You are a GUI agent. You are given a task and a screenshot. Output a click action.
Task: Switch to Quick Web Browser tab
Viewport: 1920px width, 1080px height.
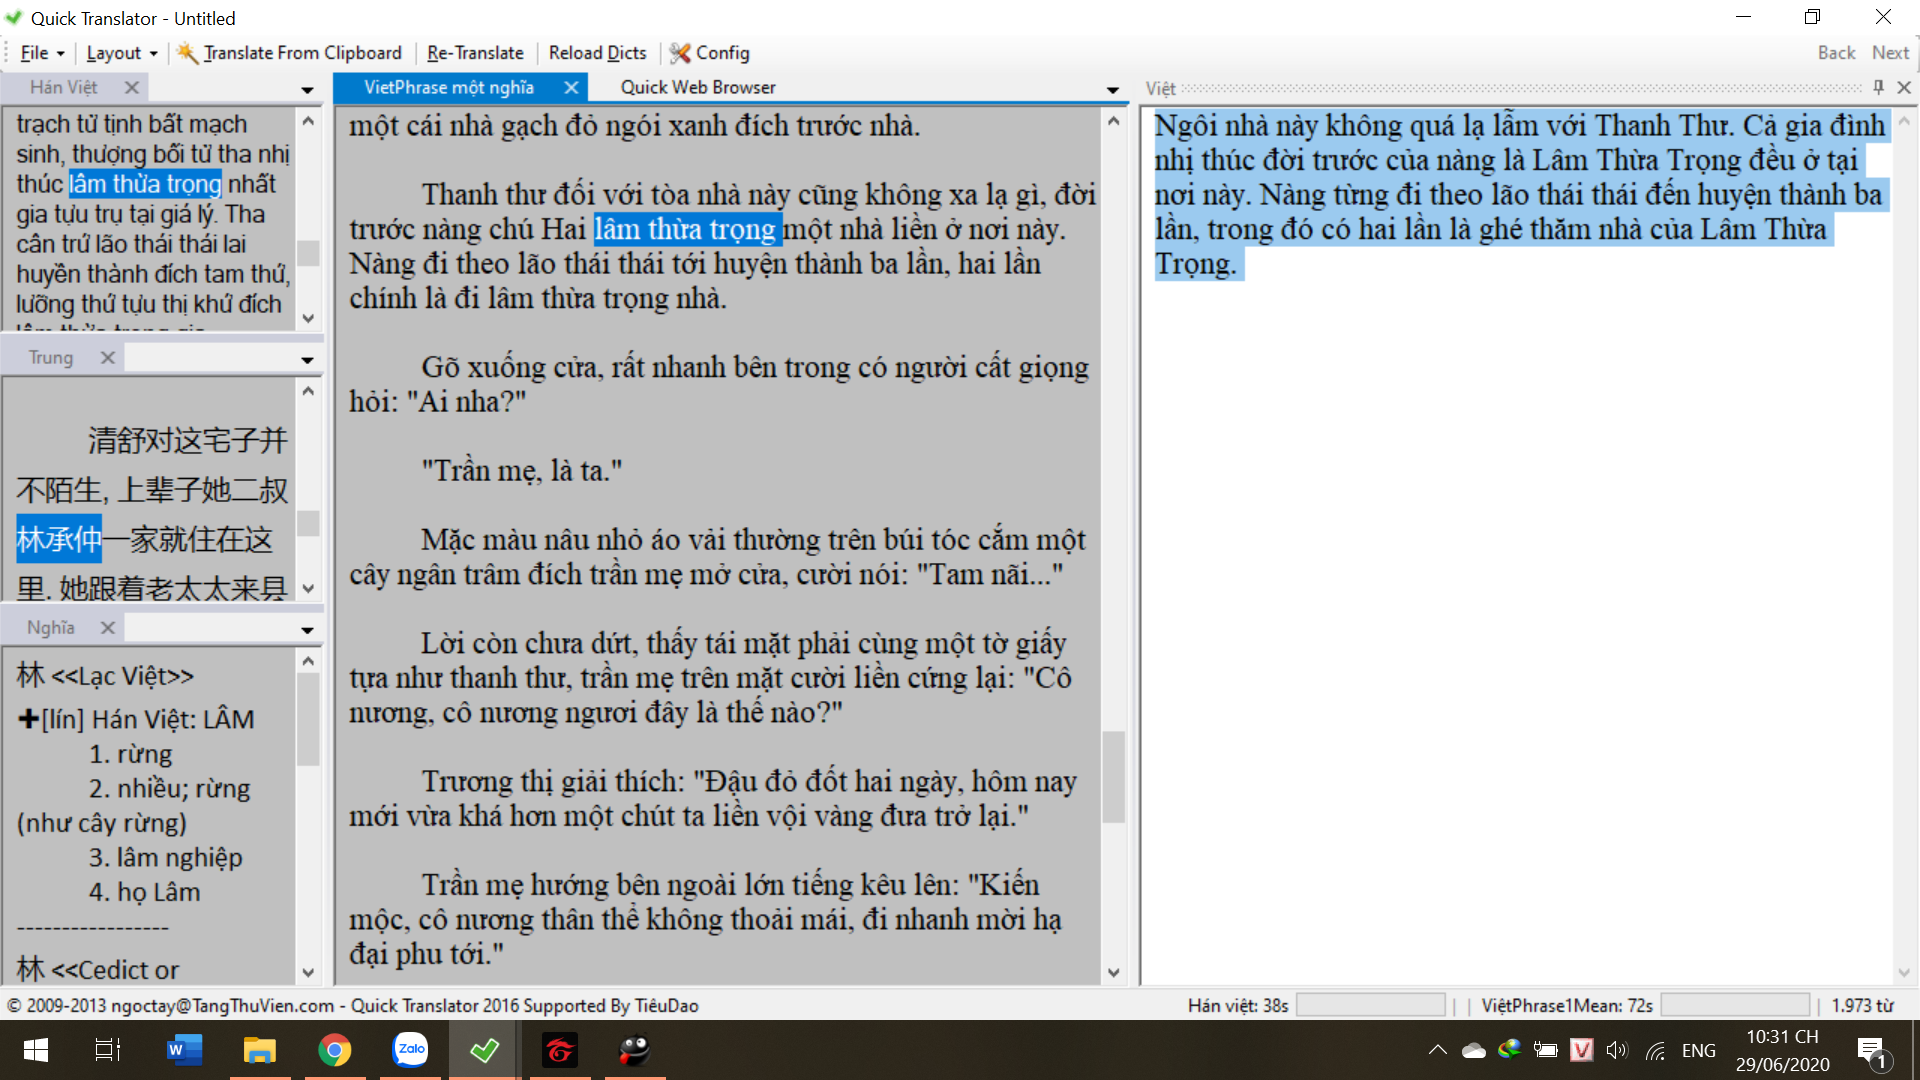click(x=697, y=88)
